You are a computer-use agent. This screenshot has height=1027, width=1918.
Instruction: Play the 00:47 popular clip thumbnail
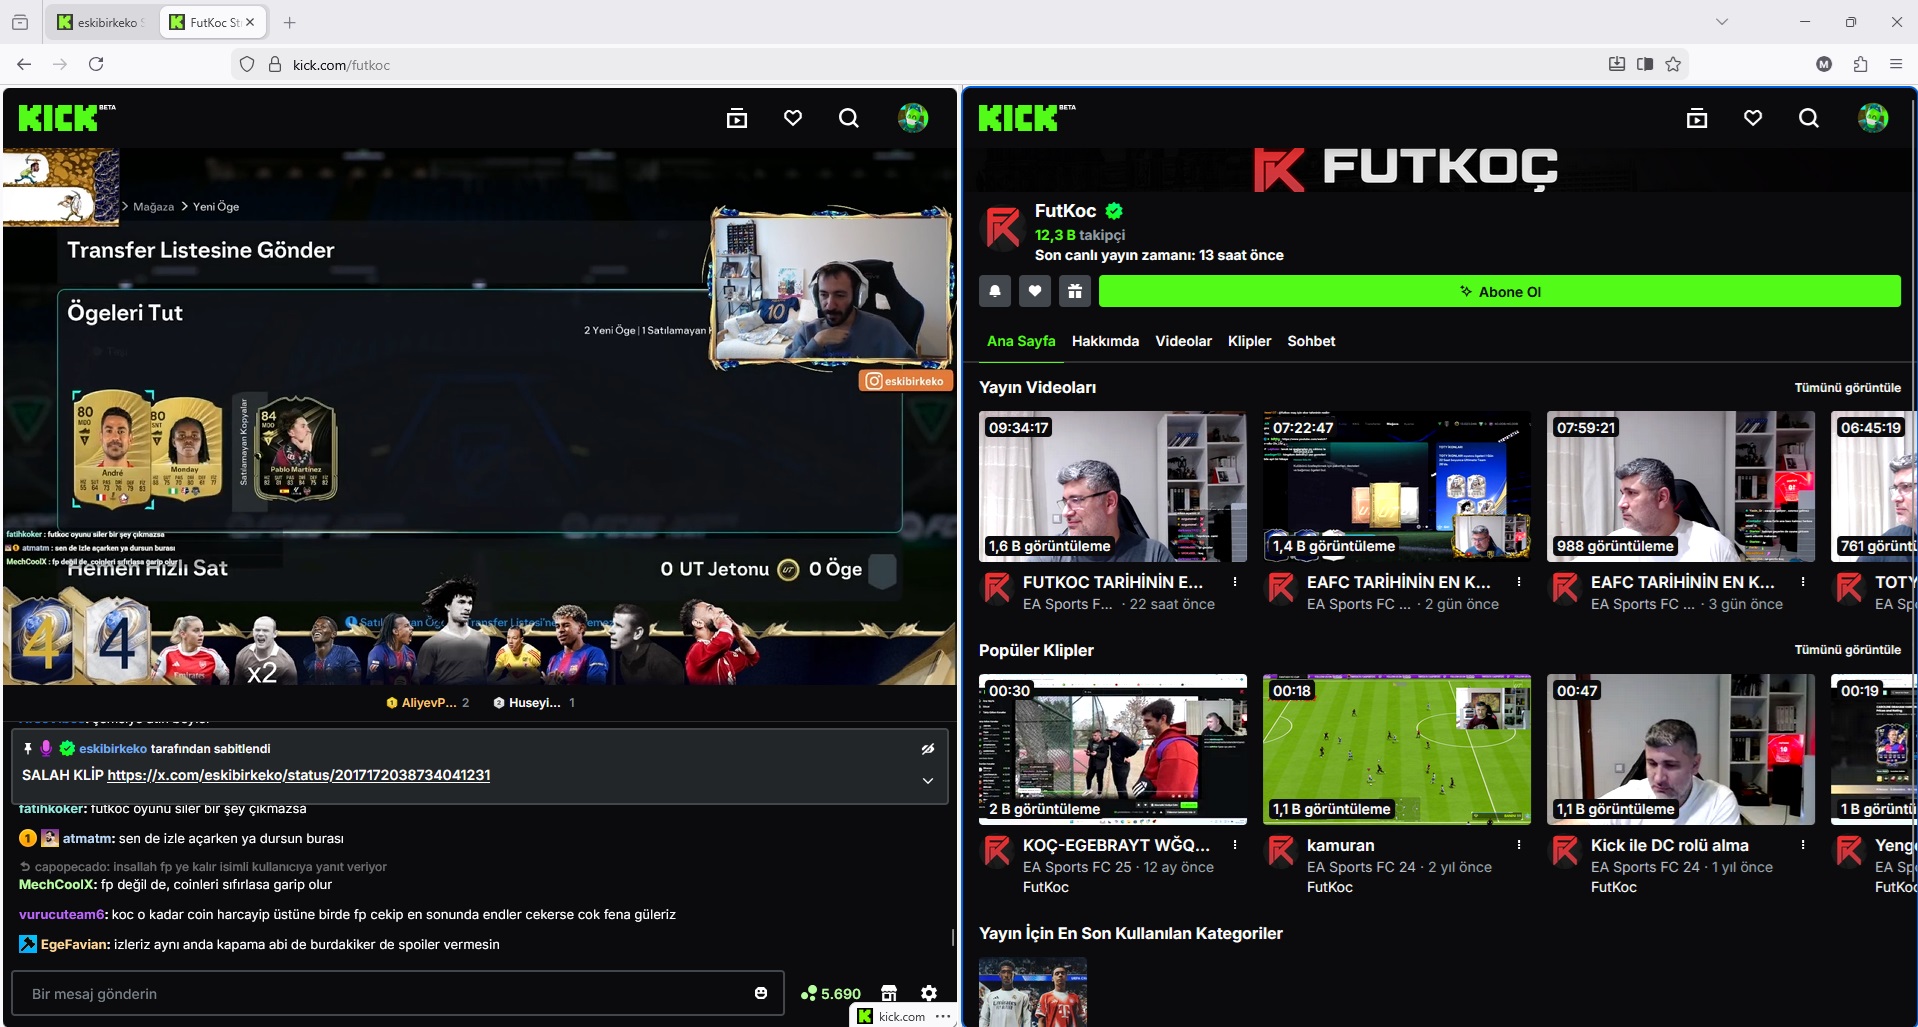1681,749
